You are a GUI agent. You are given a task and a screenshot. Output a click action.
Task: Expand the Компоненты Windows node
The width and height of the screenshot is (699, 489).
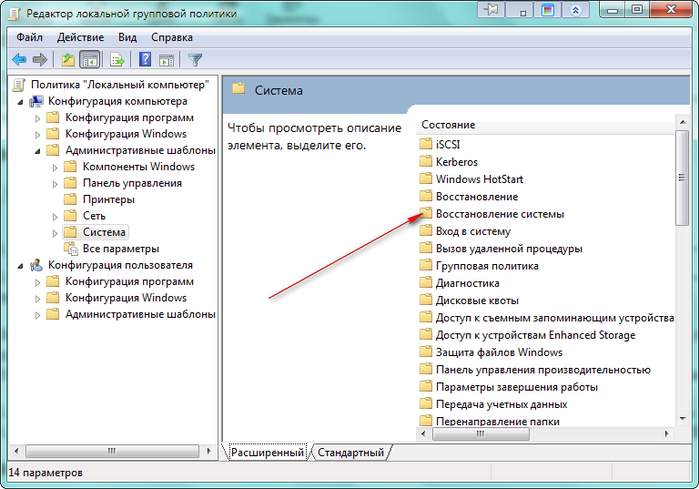(55, 168)
